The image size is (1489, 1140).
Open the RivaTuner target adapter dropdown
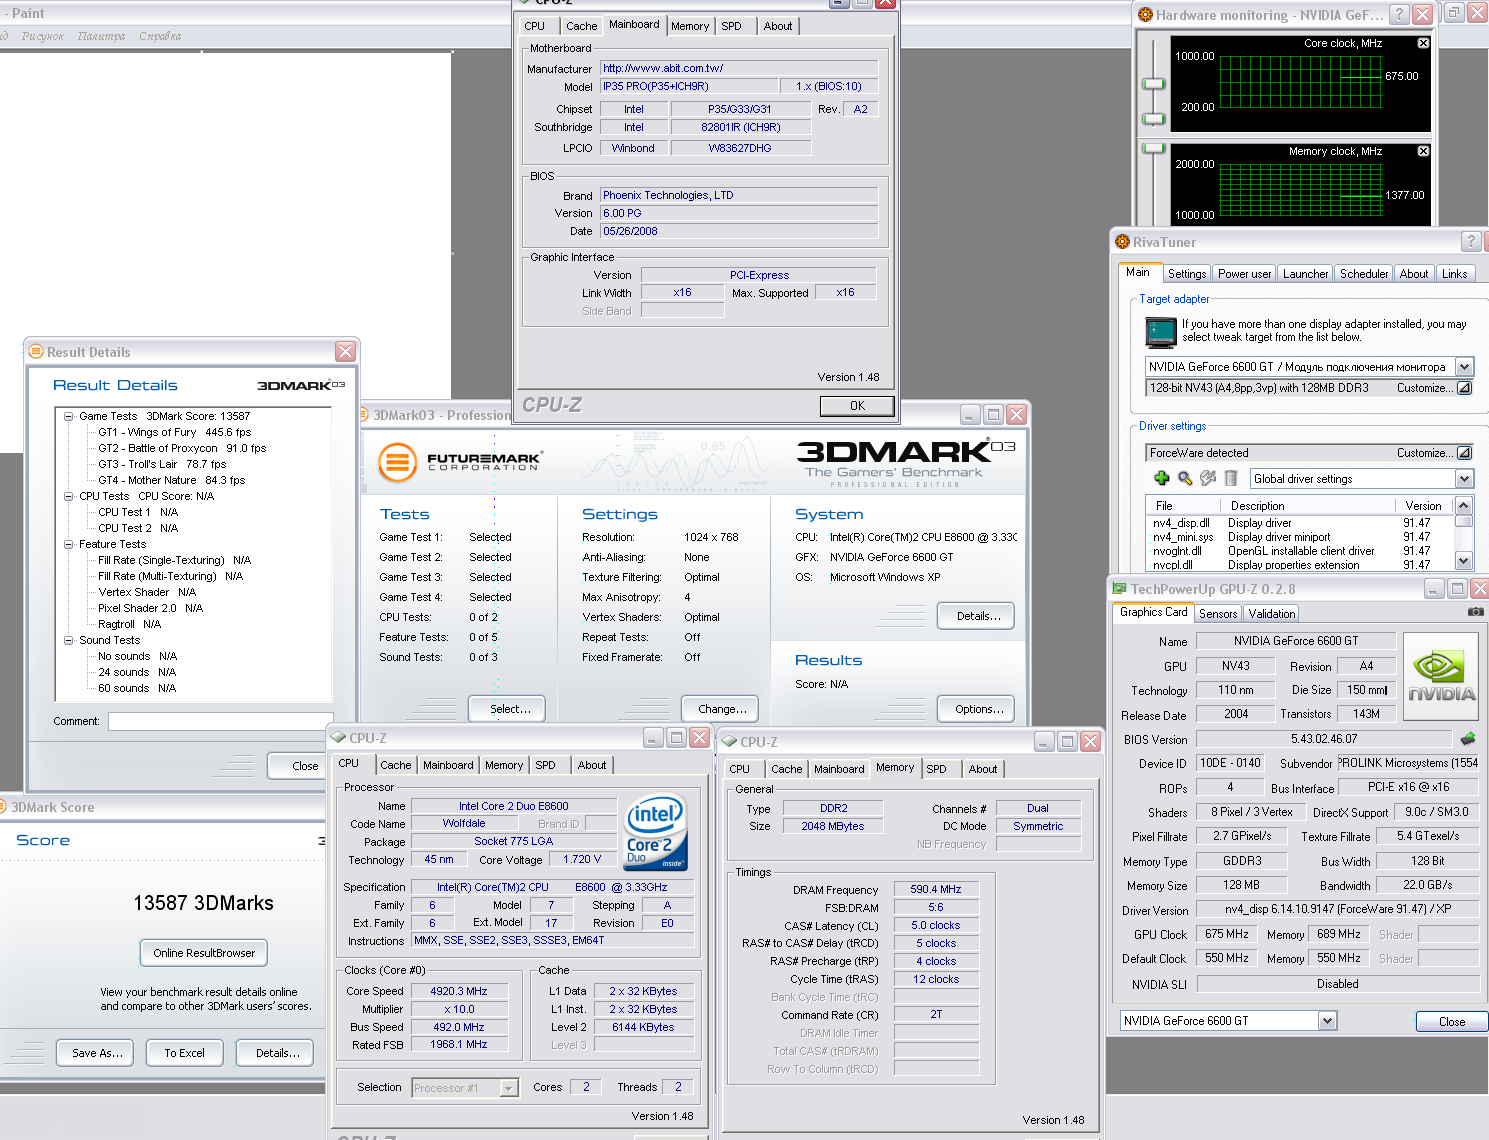(x=1464, y=367)
